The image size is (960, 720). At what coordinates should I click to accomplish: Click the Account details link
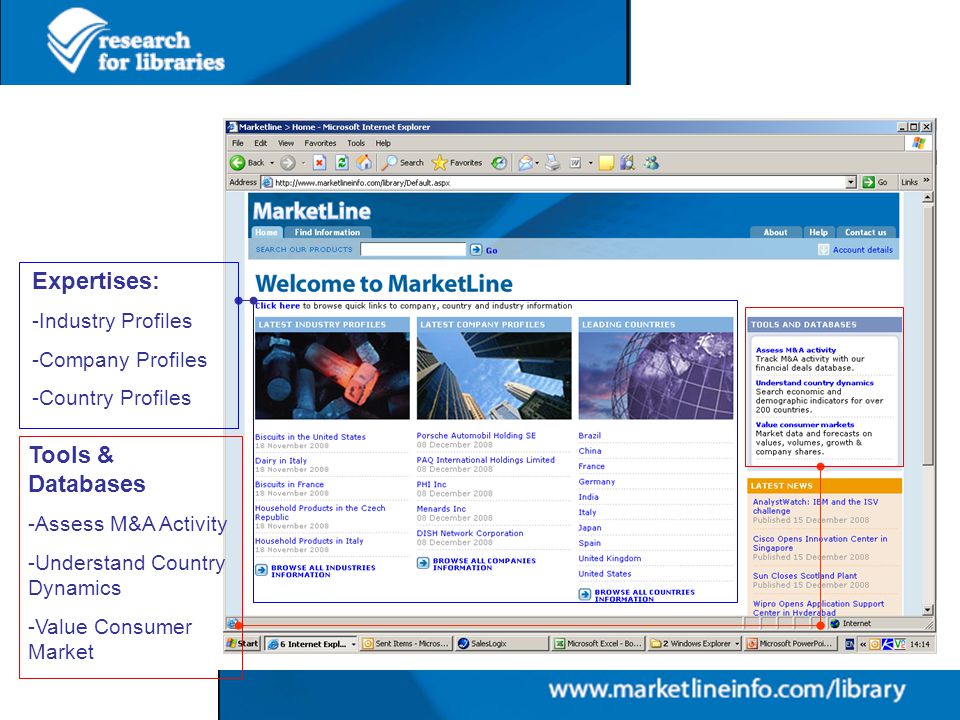pos(863,250)
